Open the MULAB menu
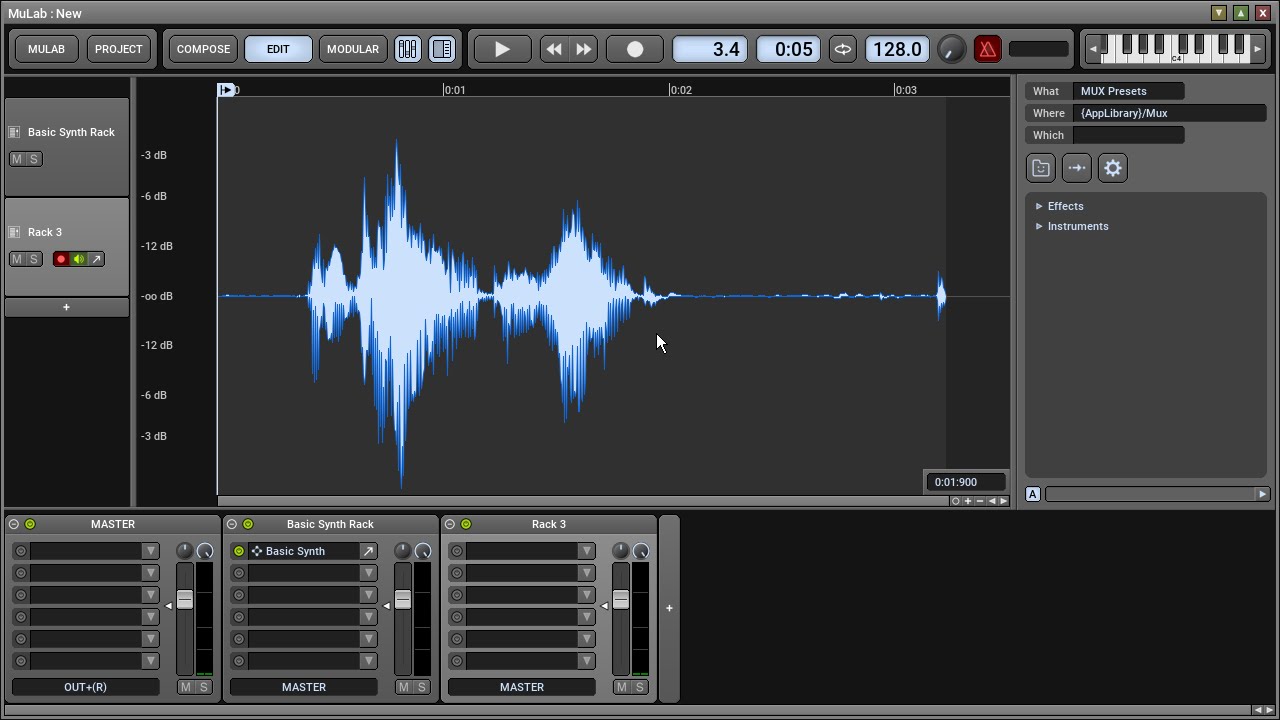Image resolution: width=1280 pixels, height=720 pixels. 46,49
